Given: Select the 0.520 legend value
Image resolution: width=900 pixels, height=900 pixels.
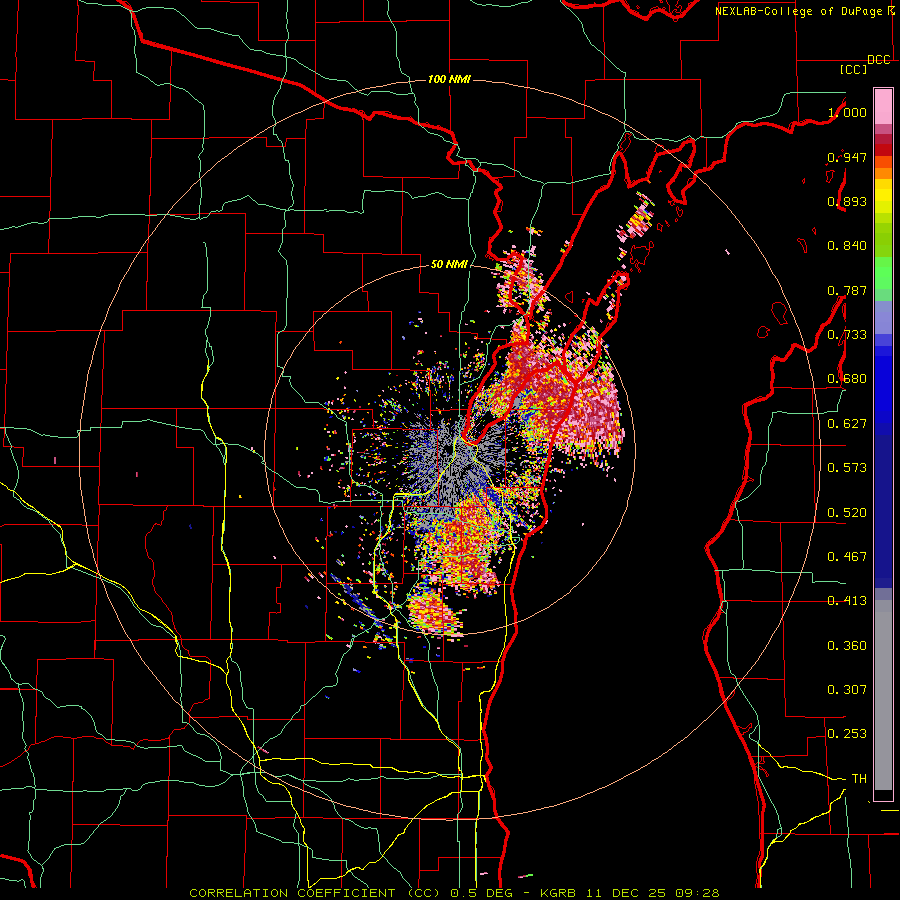Looking at the screenshot, I should click(x=847, y=513).
